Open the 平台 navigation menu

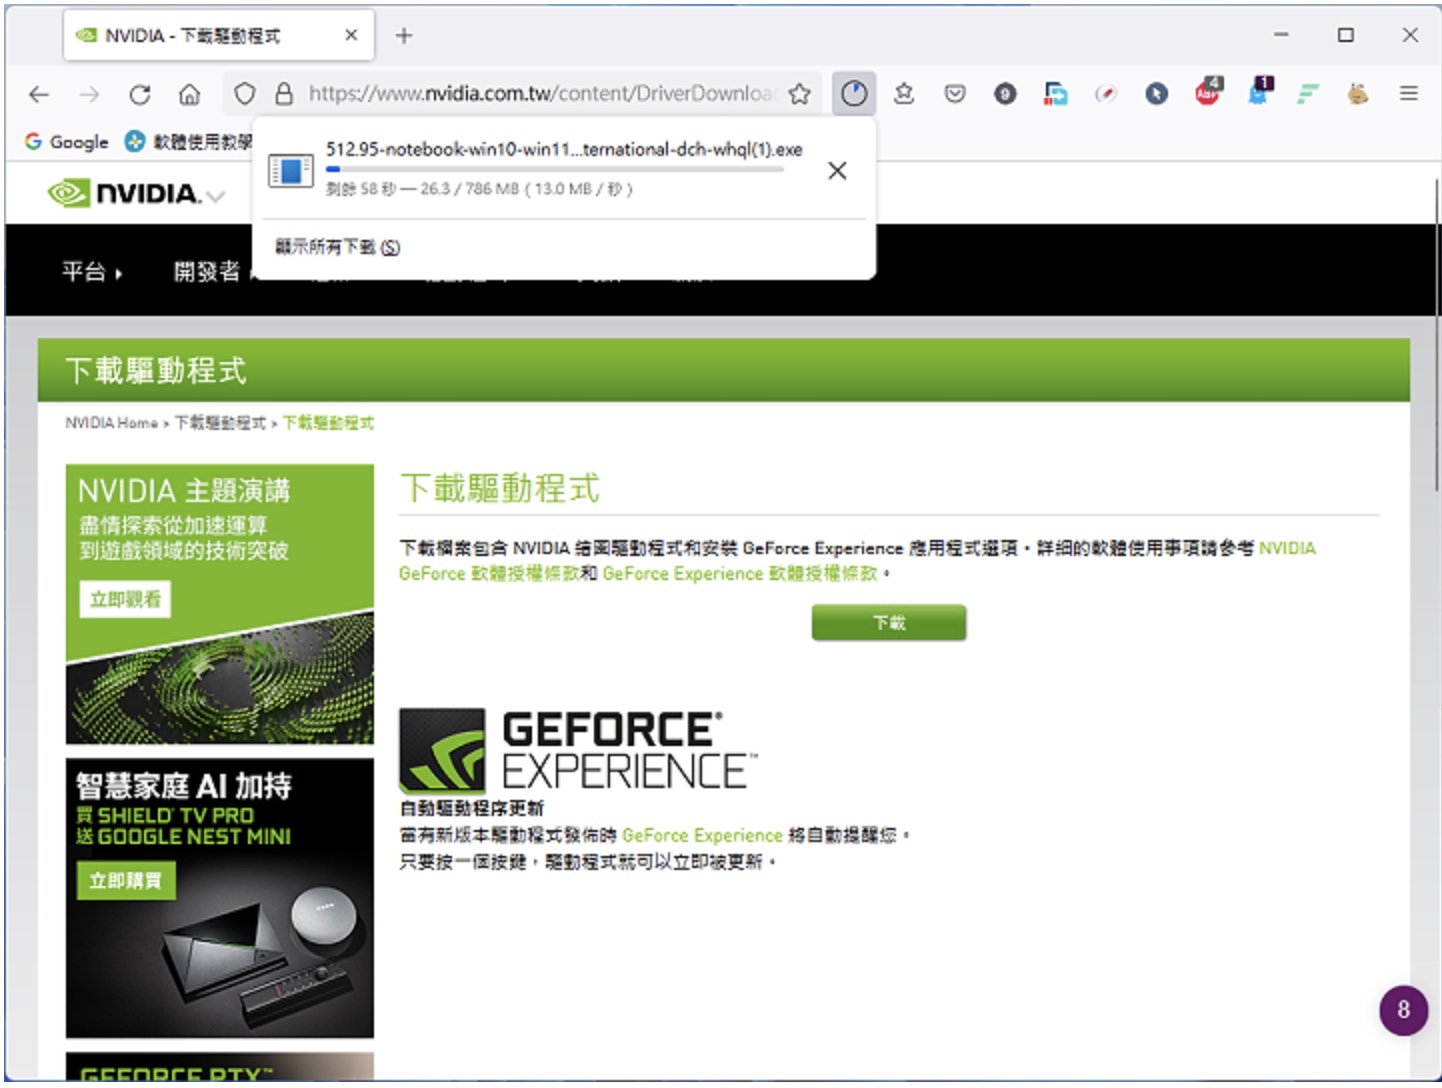tap(92, 272)
